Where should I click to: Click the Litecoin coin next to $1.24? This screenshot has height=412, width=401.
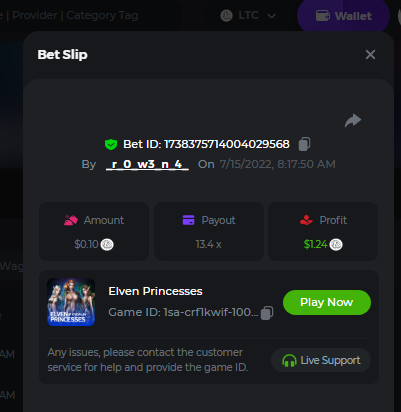(x=336, y=244)
